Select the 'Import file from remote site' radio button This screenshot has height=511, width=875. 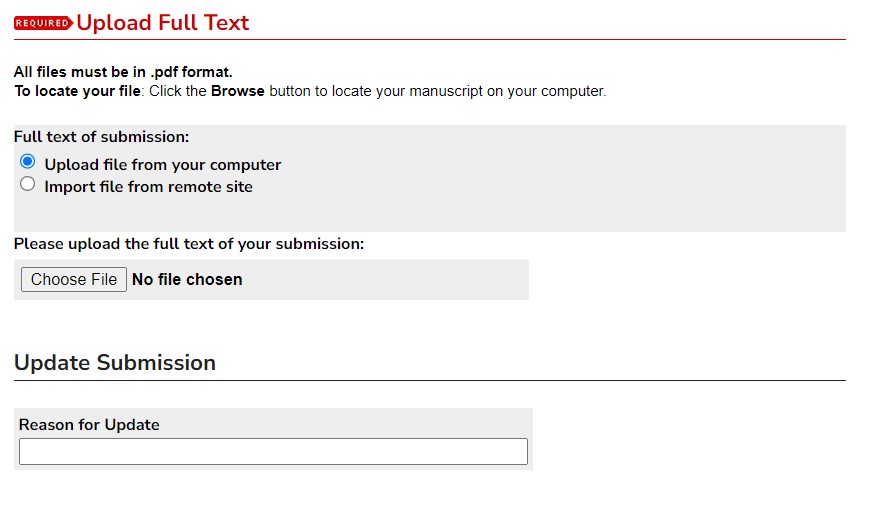pyautogui.click(x=28, y=184)
